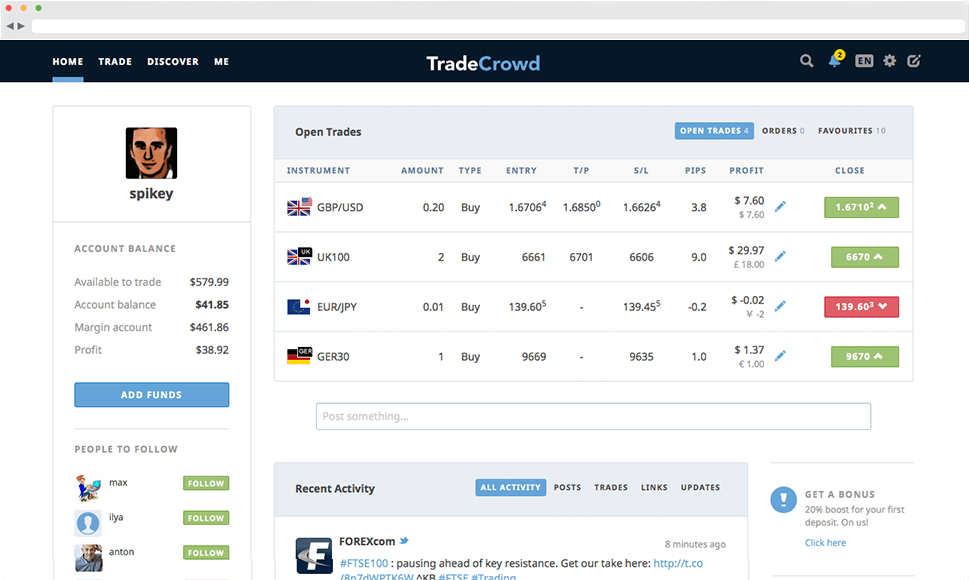Click the GBP/USD flag icon
The image size is (969, 580).
(x=299, y=207)
